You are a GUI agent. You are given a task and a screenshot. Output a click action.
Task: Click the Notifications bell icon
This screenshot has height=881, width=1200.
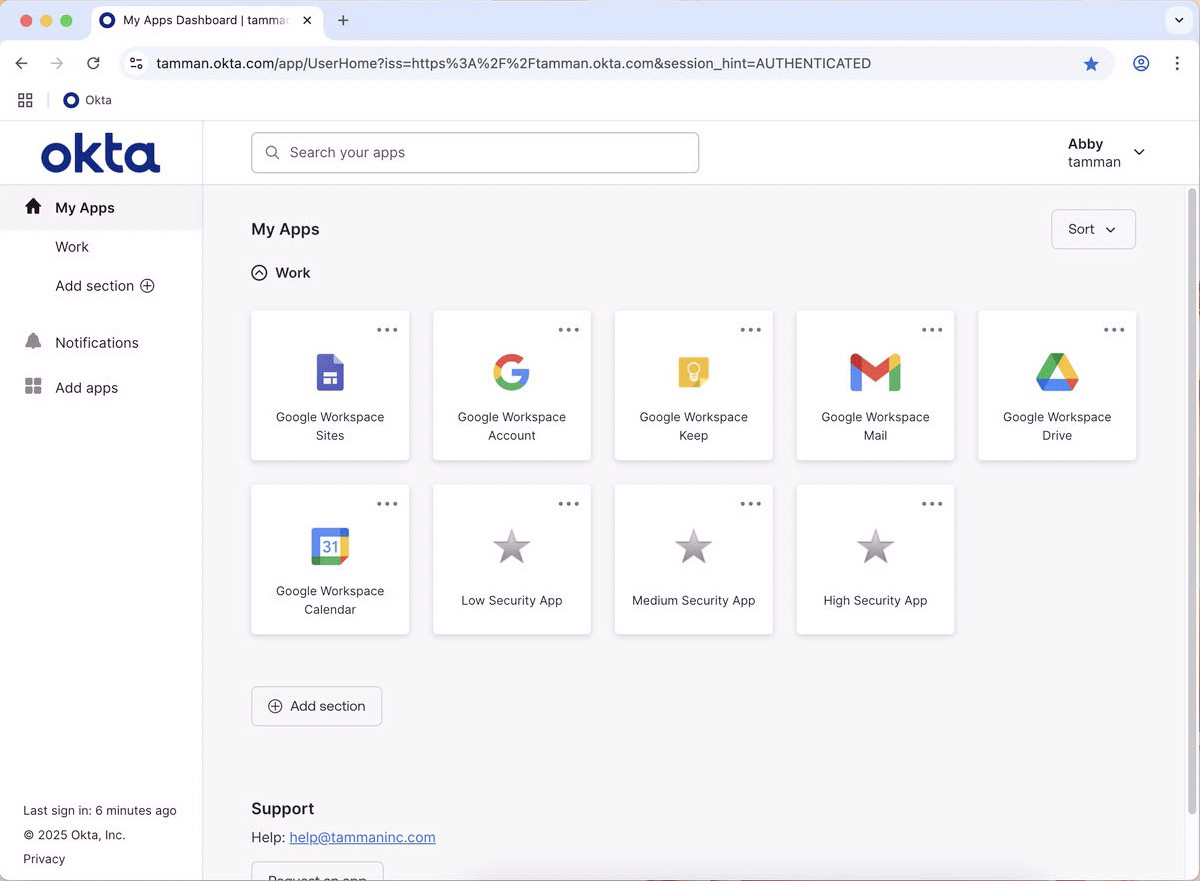pos(33,342)
